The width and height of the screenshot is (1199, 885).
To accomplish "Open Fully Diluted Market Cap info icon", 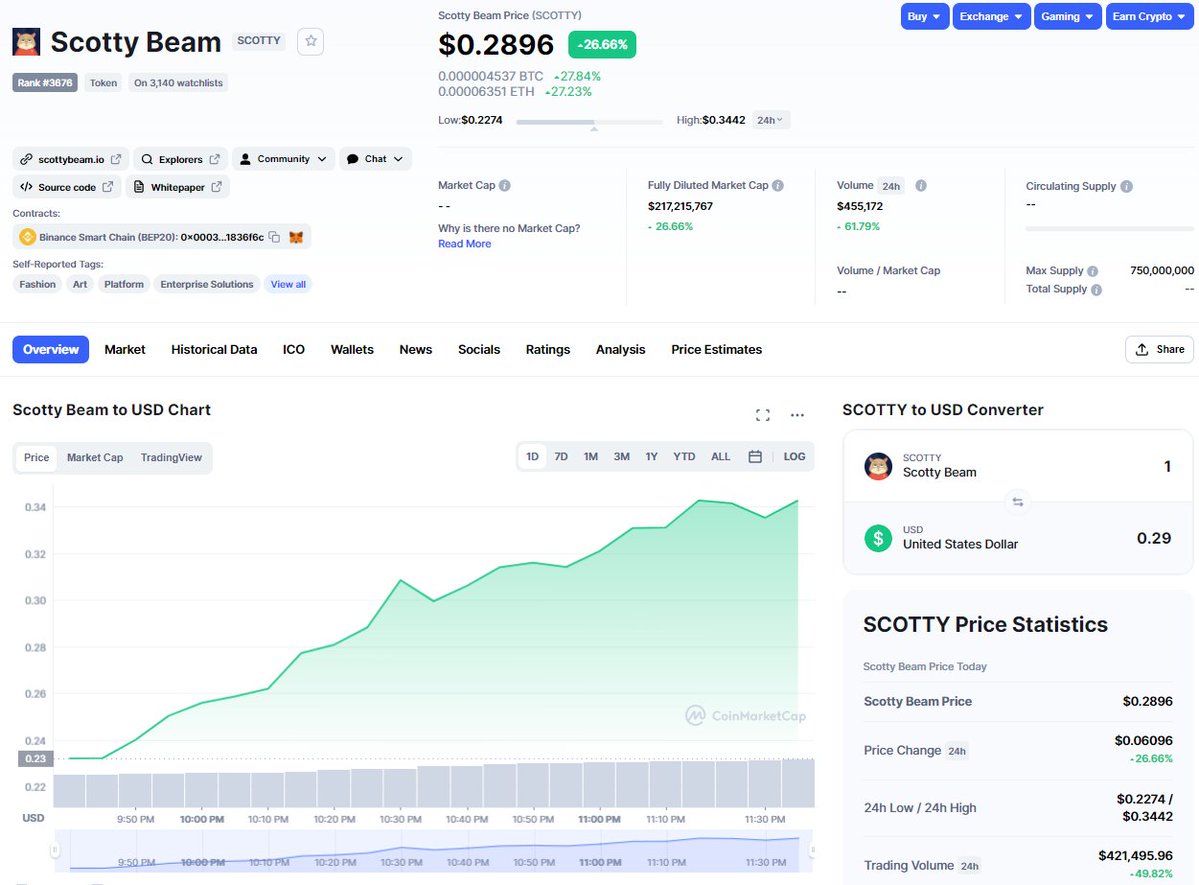I will click(778, 185).
